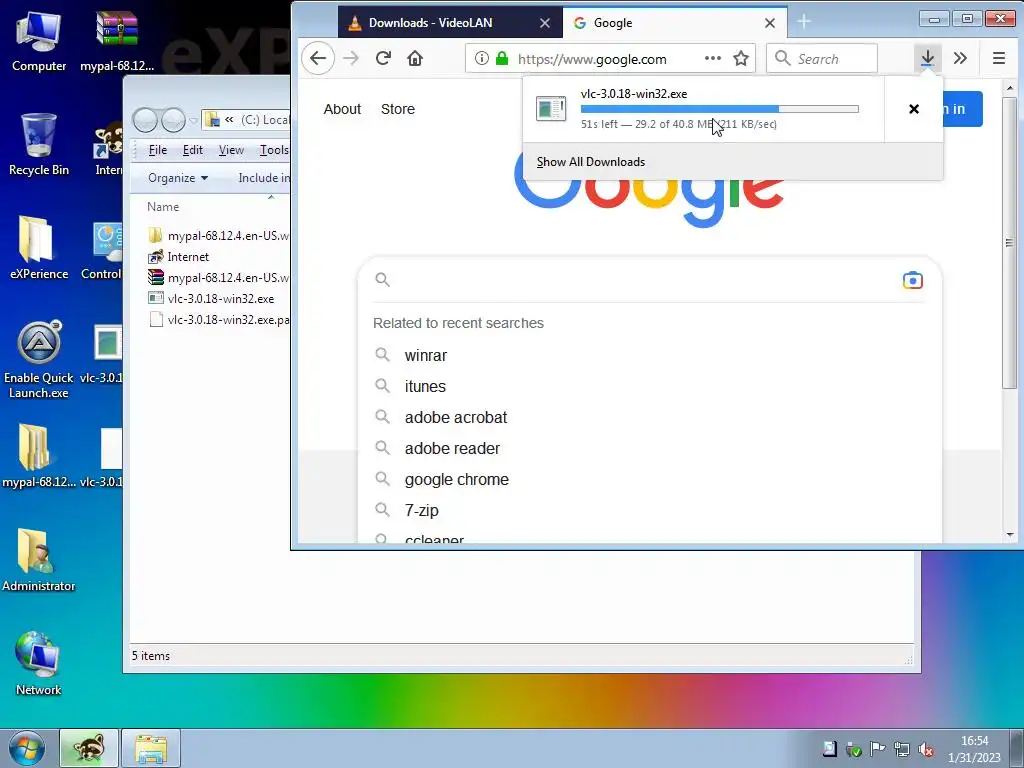Close the Downloads - VideoLAN tab

545,23
